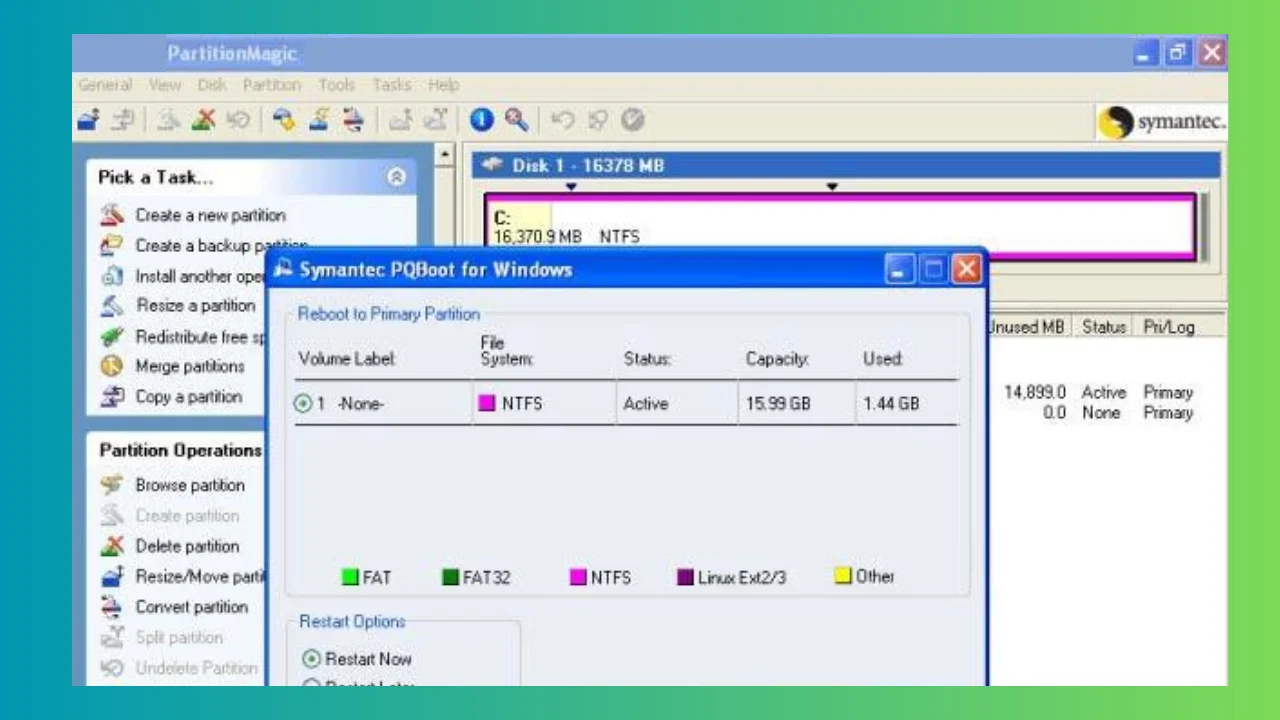Click the yellow-tag partition toolbar icon
This screenshot has height=720, width=1280.
click(285, 121)
